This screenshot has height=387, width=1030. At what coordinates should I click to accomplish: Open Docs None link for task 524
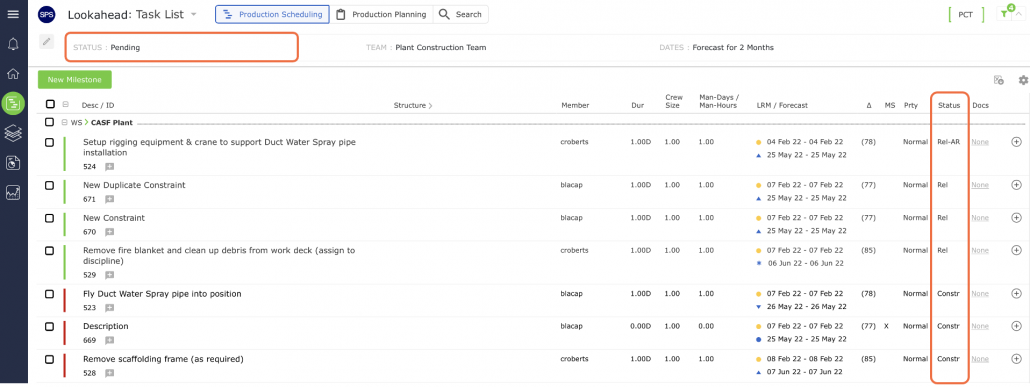pos(979,142)
